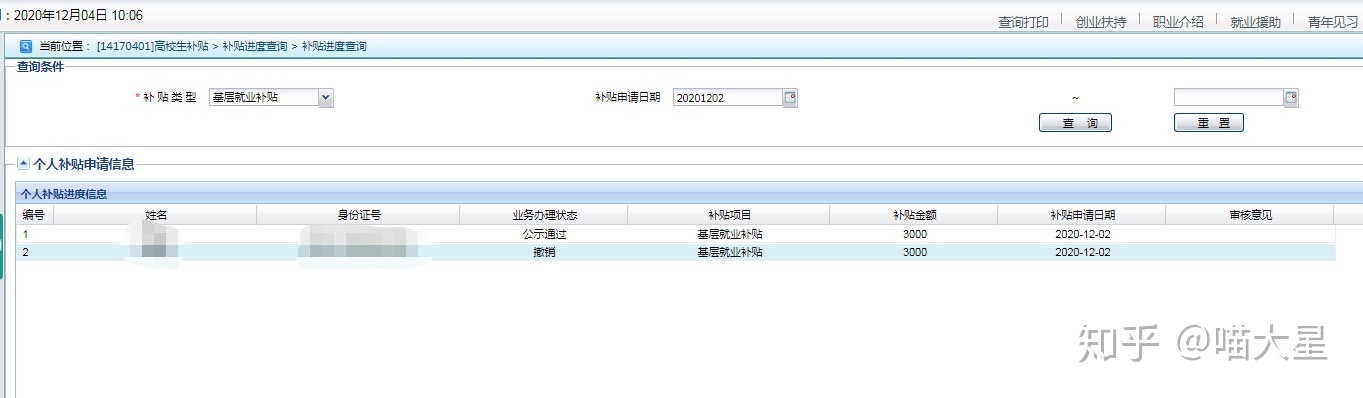Sort by the 身份证号 column header
The width and height of the screenshot is (1363, 398).
tap(359, 215)
